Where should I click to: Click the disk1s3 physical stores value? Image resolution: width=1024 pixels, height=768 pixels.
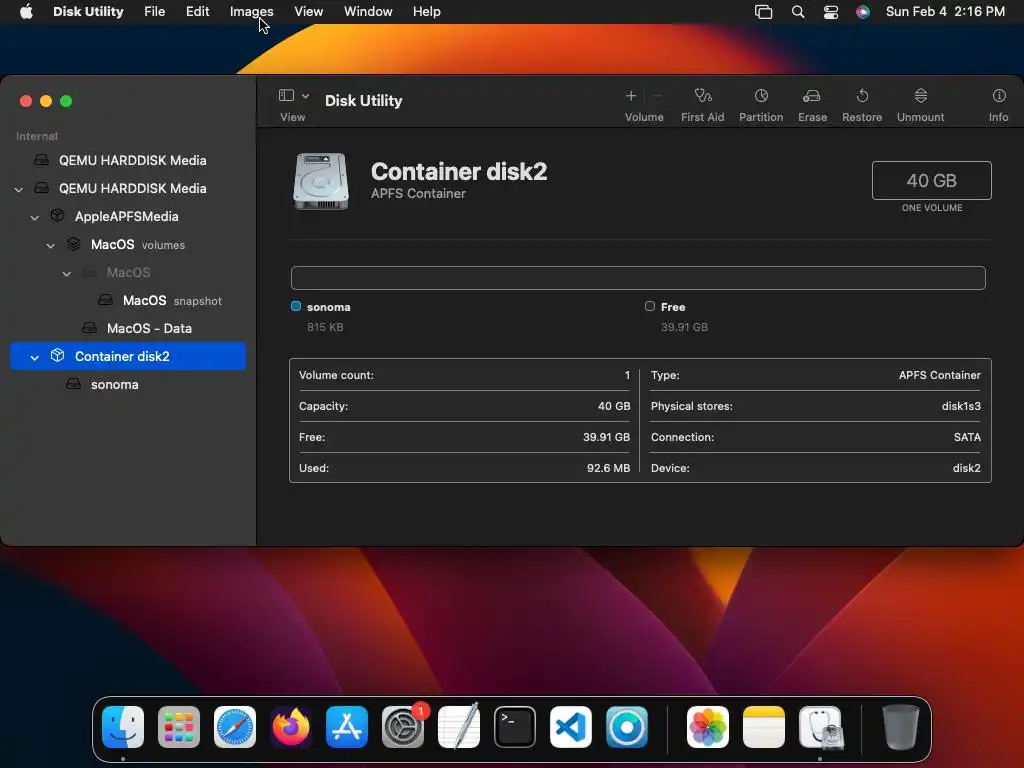(x=961, y=406)
